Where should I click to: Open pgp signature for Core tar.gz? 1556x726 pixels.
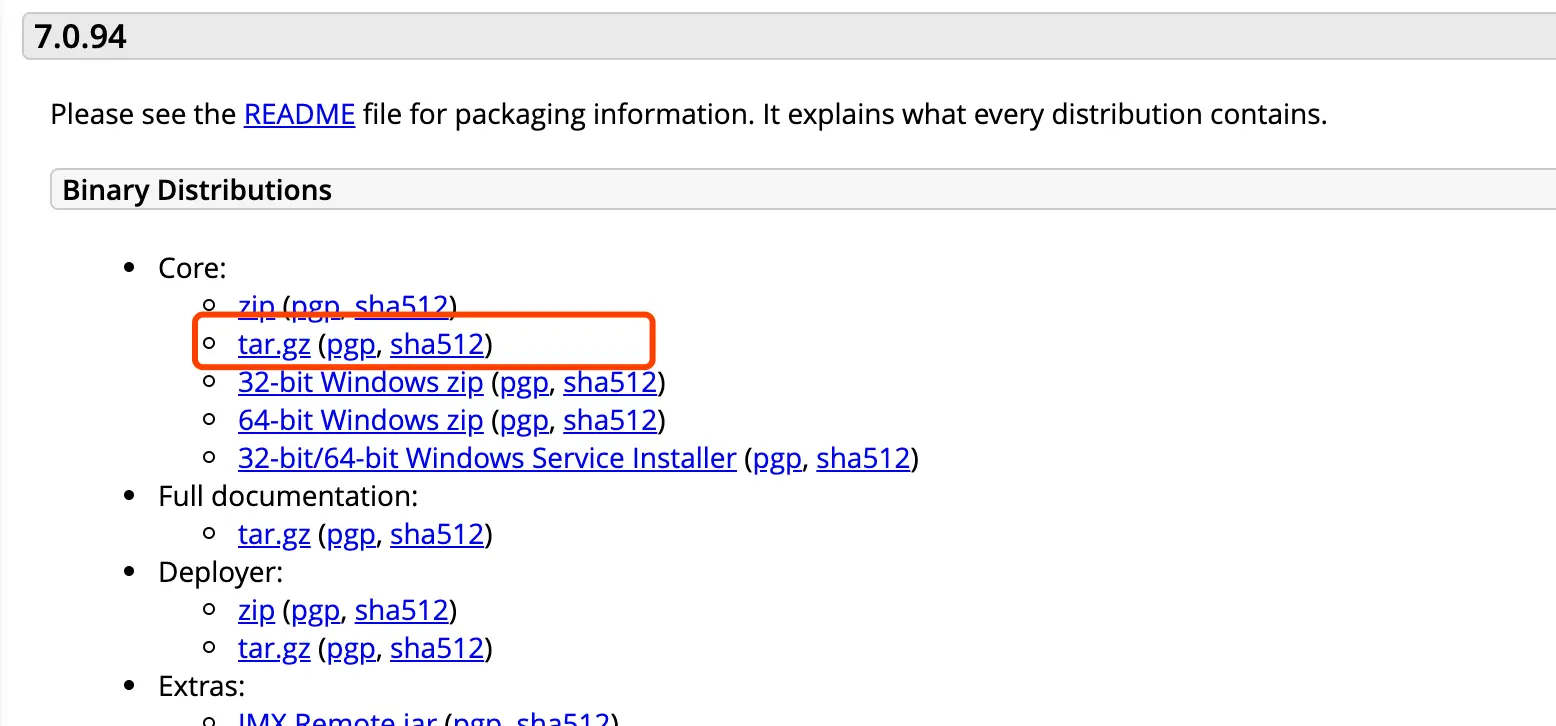pos(351,345)
